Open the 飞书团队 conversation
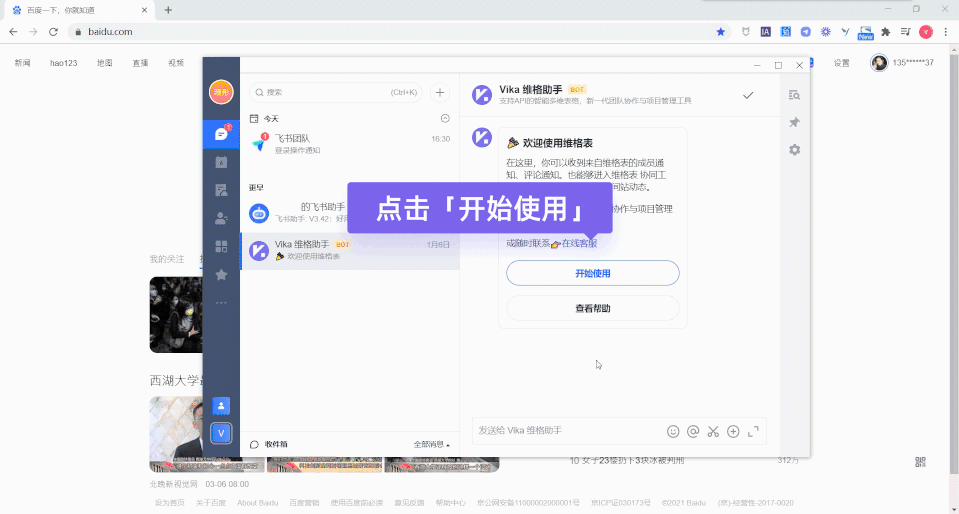959x514 pixels. (350, 144)
